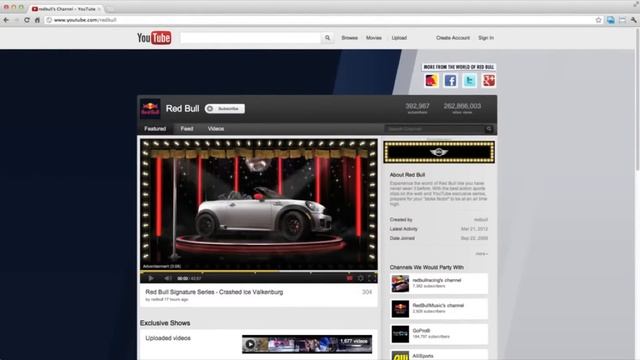
Task: Select the Feed tab
Action: pos(187,129)
